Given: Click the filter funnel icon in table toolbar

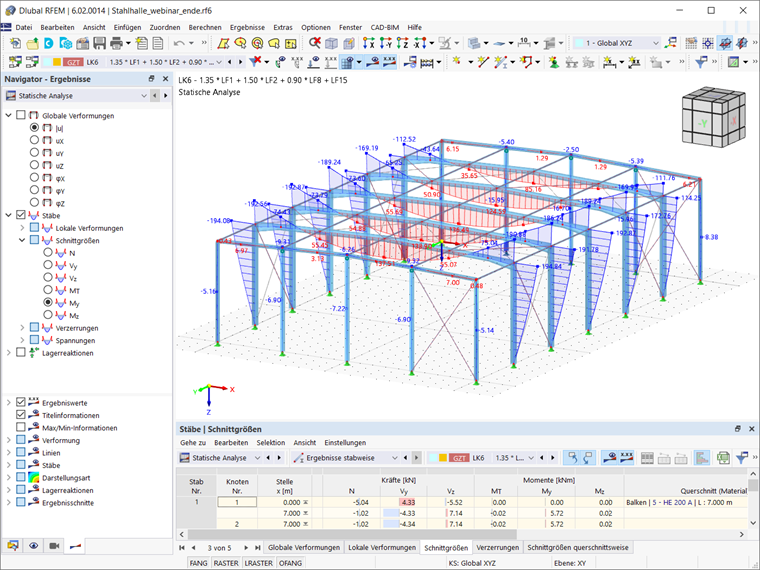Looking at the screenshot, I should point(742,457).
